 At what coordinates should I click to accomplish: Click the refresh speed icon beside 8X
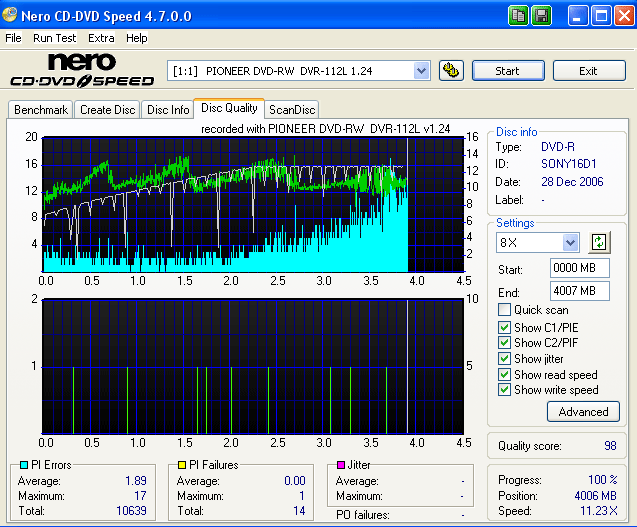[x=599, y=243]
